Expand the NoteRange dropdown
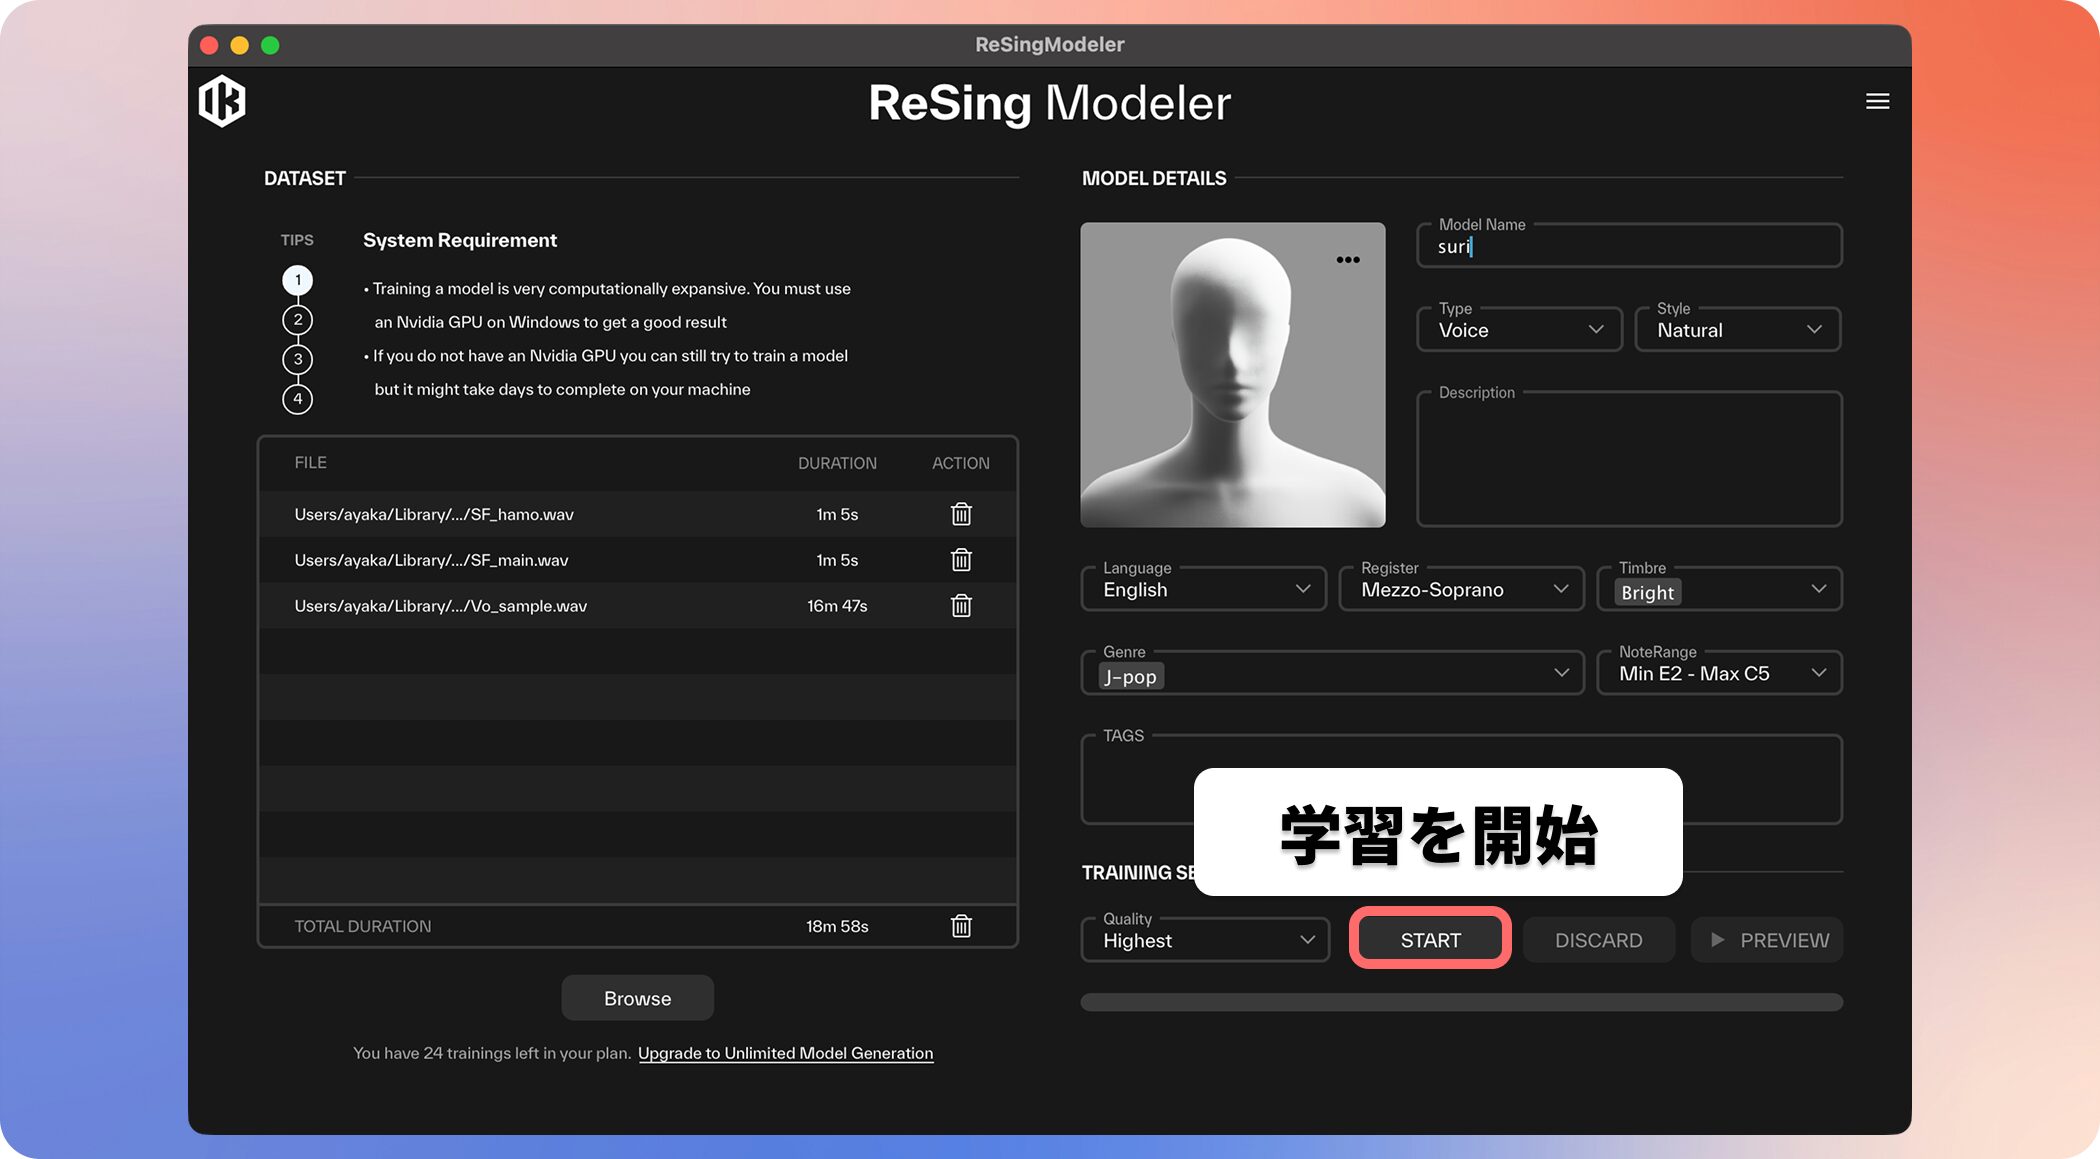The height and width of the screenshot is (1159, 2100). (x=1719, y=672)
